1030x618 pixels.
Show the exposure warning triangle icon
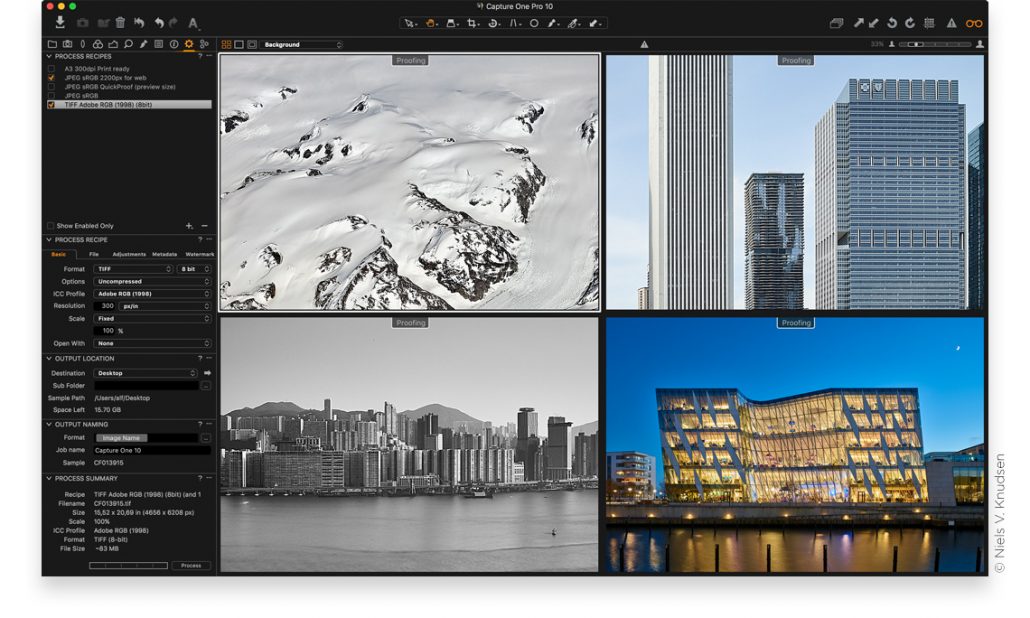(951, 22)
